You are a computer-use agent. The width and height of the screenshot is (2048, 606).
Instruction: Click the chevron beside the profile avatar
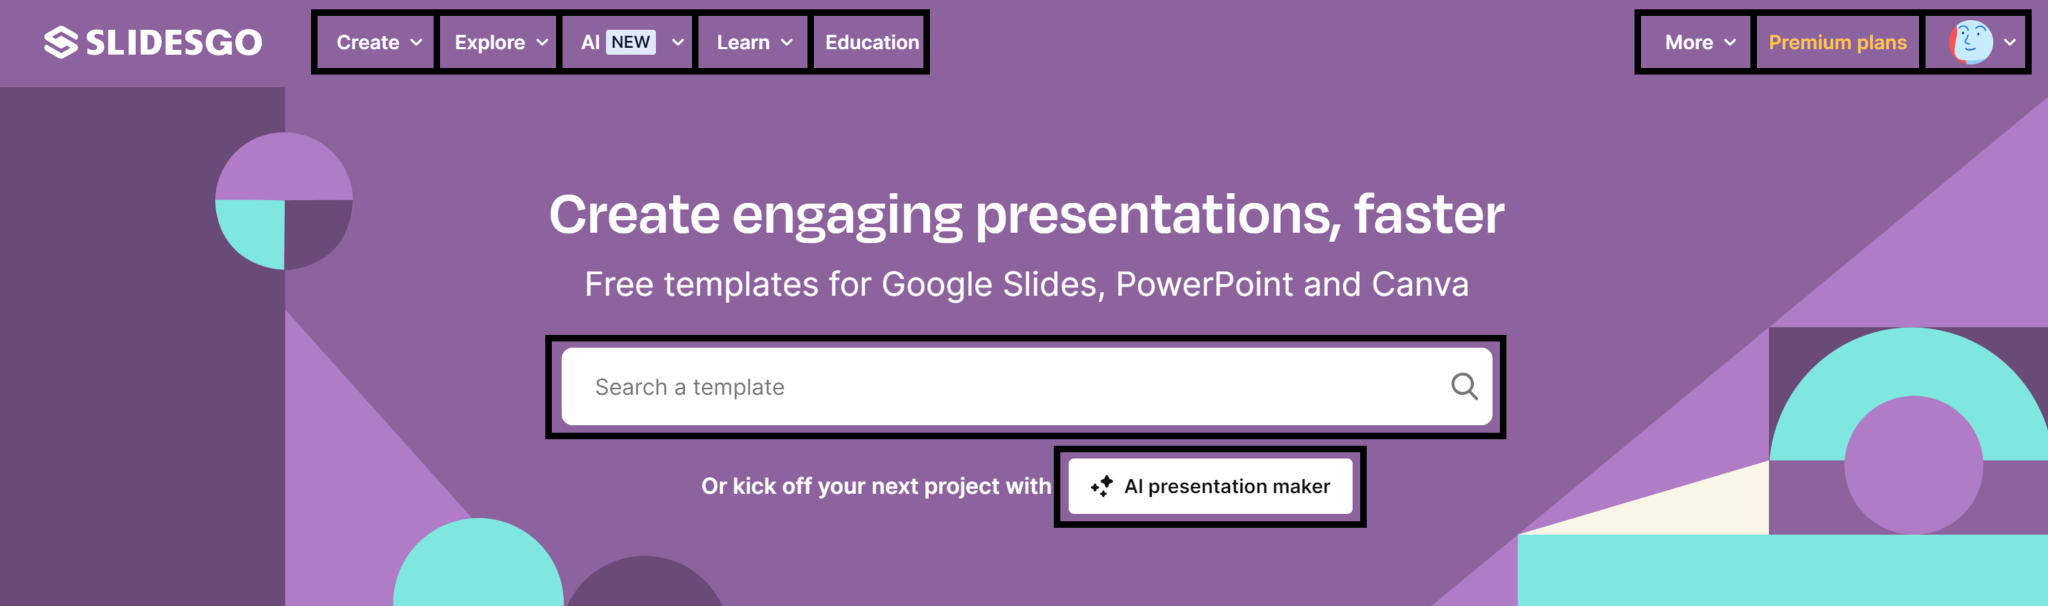[2012, 43]
